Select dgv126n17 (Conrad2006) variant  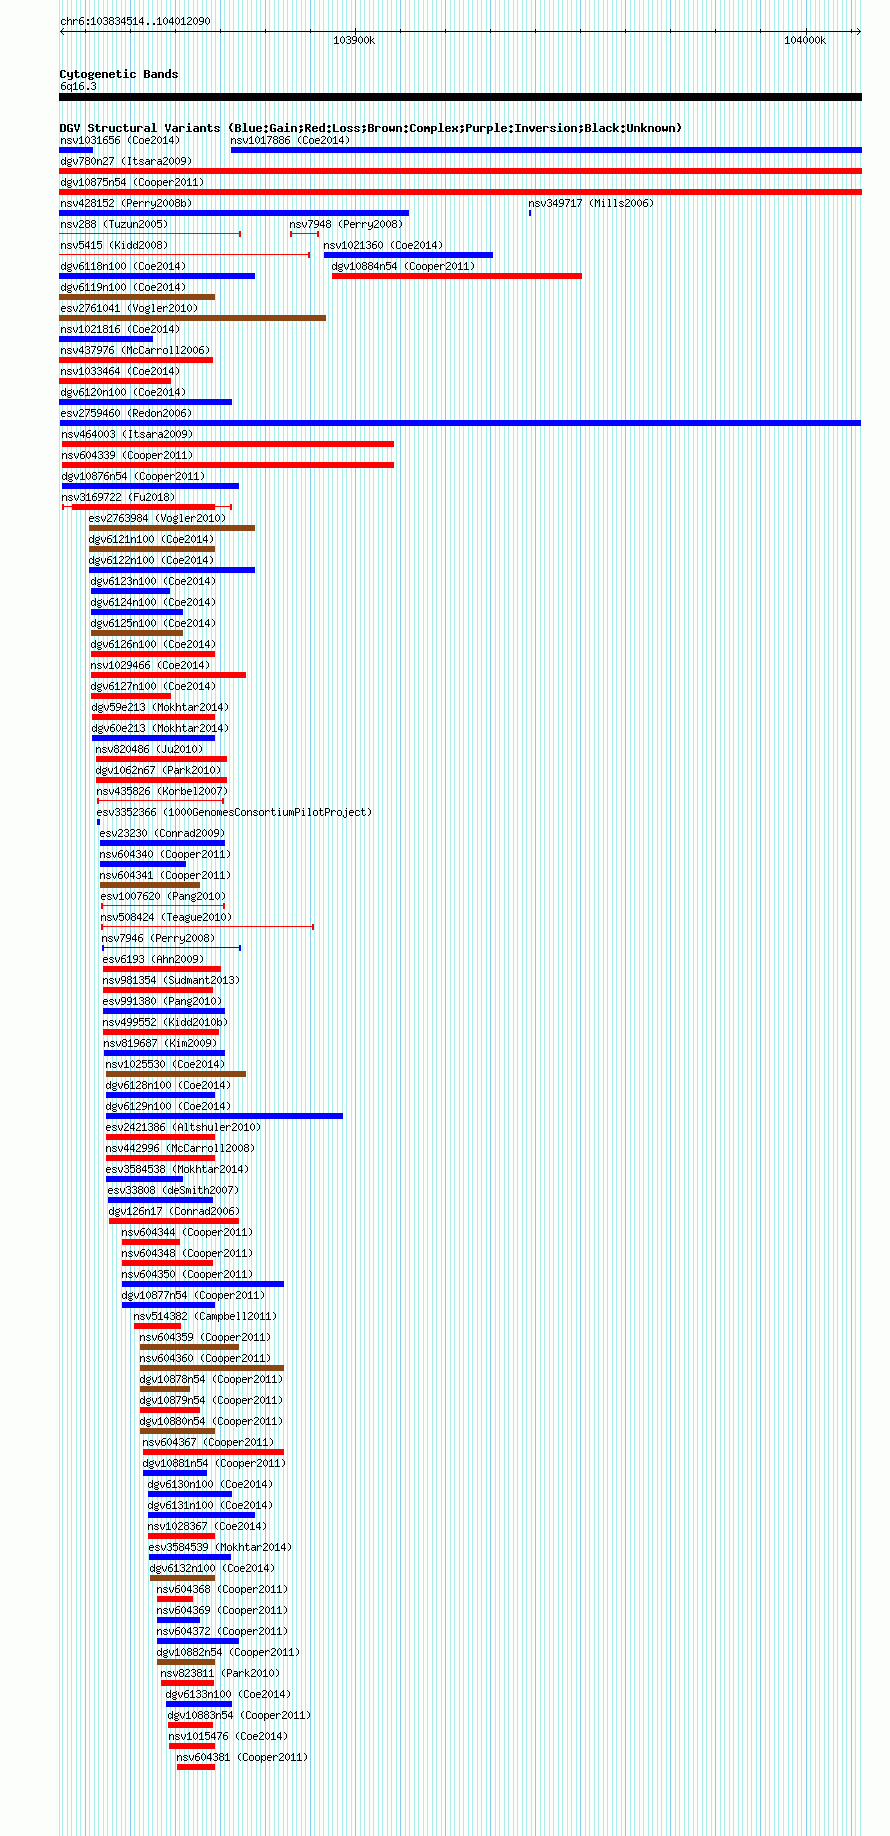pyautogui.click(x=175, y=1212)
